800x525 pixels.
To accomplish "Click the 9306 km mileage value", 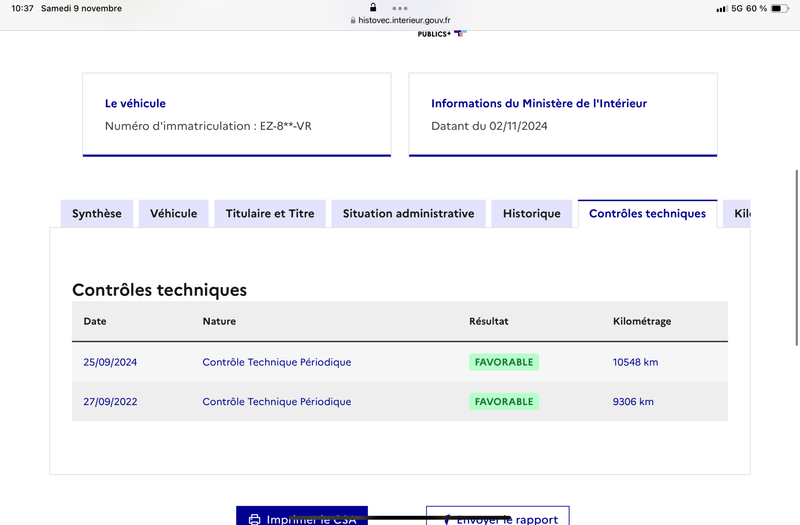I will (633, 402).
